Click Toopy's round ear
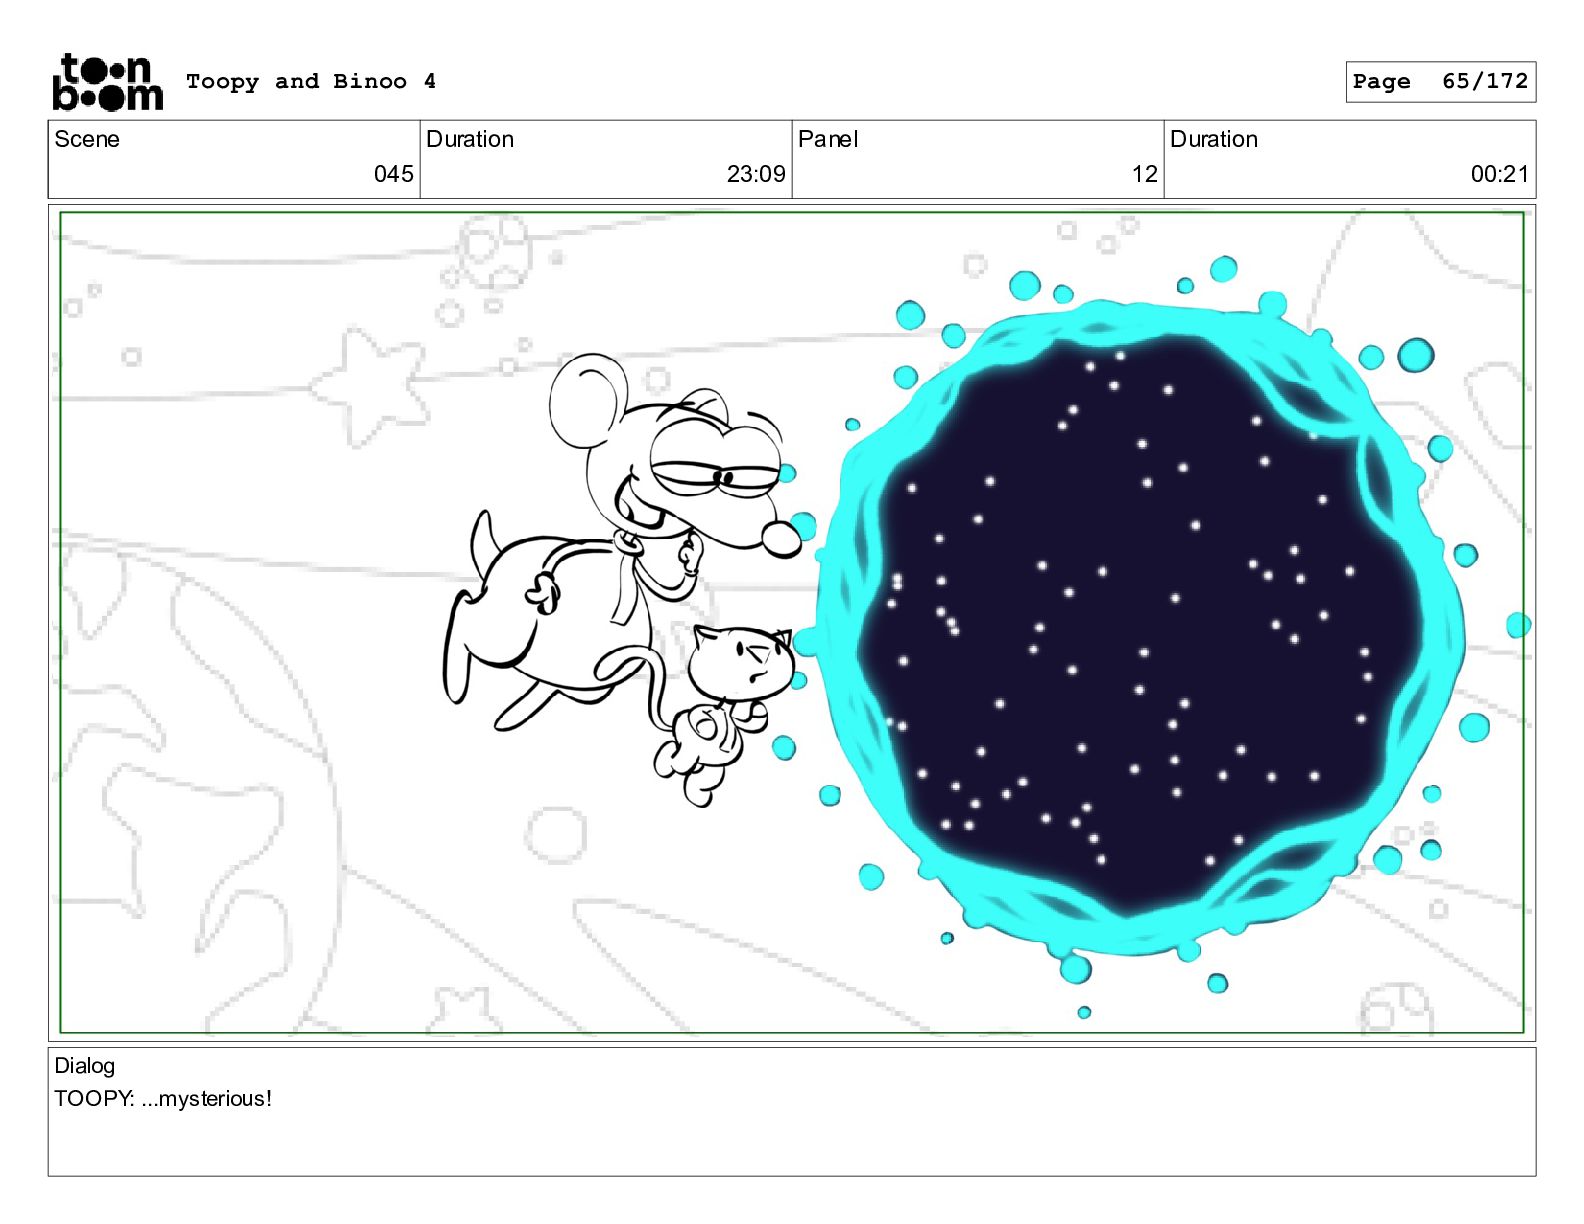The height and width of the screenshot is (1224, 1584). [x=590, y=395]
